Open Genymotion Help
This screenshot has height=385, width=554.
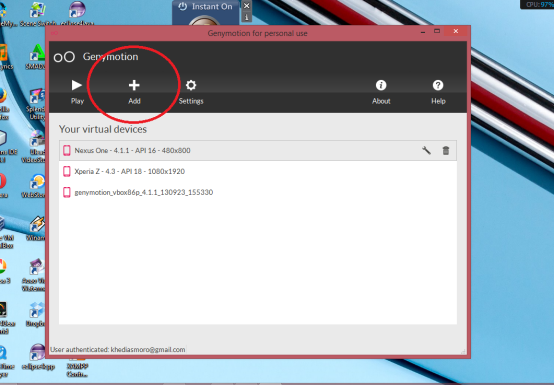point(438,92)
